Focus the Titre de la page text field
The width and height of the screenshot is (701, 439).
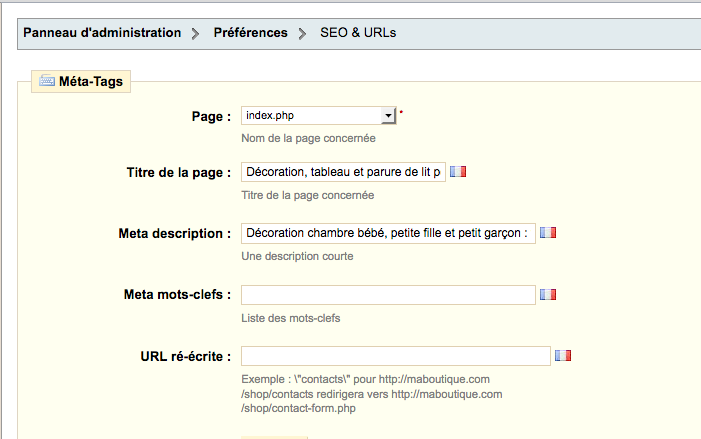[343, 172]
